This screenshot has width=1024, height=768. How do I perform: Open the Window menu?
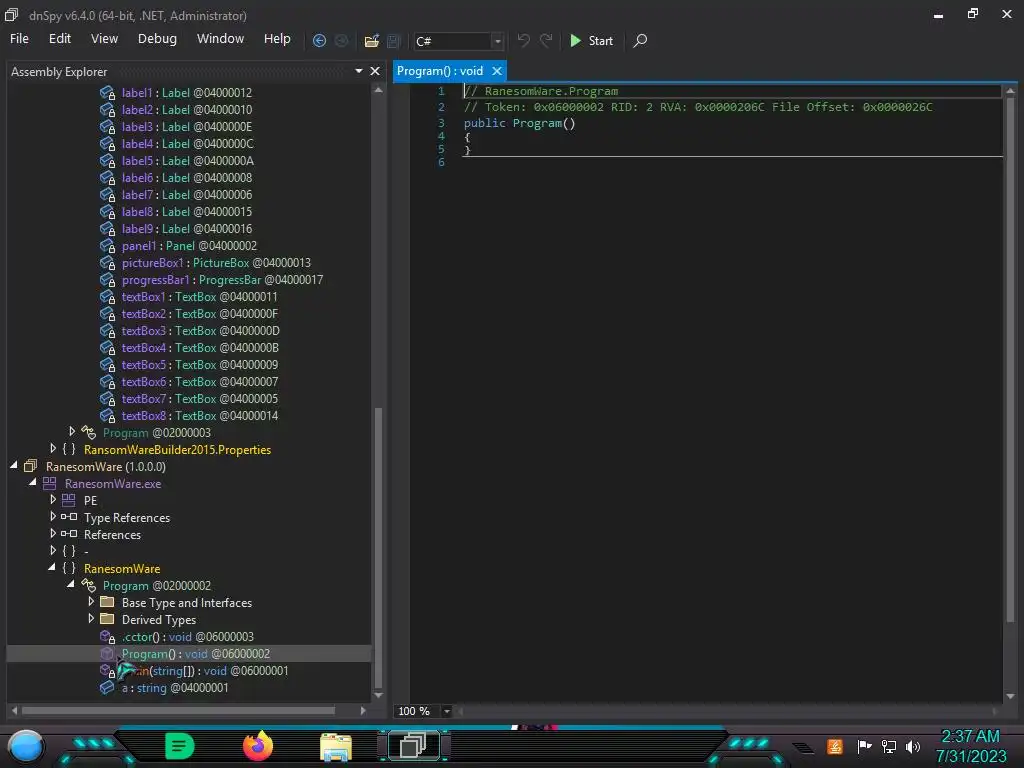221,39
